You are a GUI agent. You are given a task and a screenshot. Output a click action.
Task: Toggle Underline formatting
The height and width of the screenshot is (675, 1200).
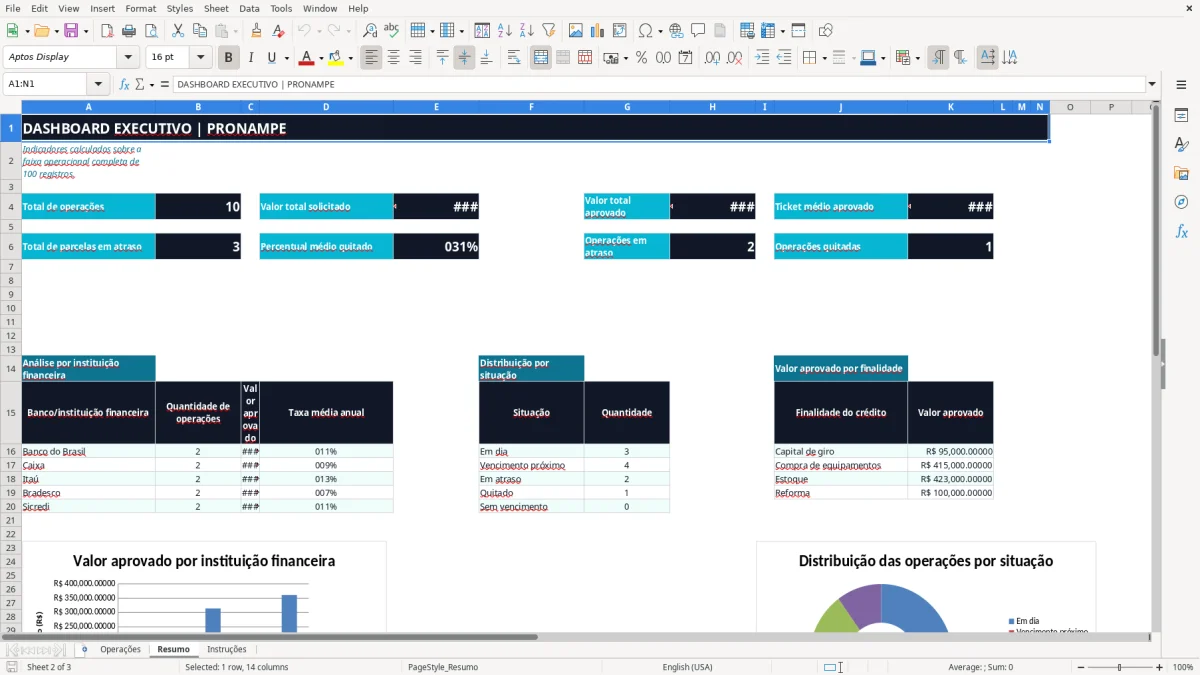coord(272,58)
